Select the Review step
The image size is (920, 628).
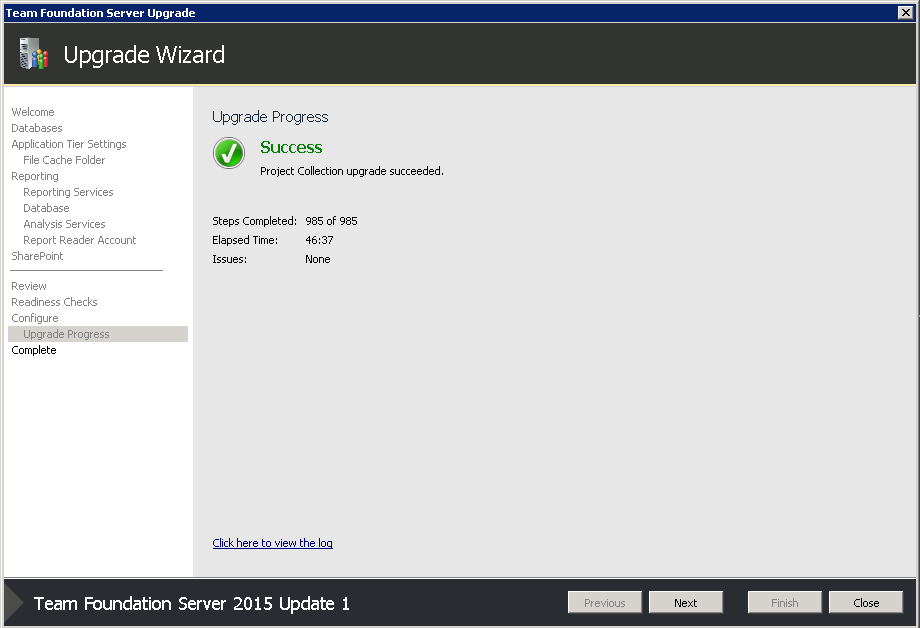coord(29,286)
